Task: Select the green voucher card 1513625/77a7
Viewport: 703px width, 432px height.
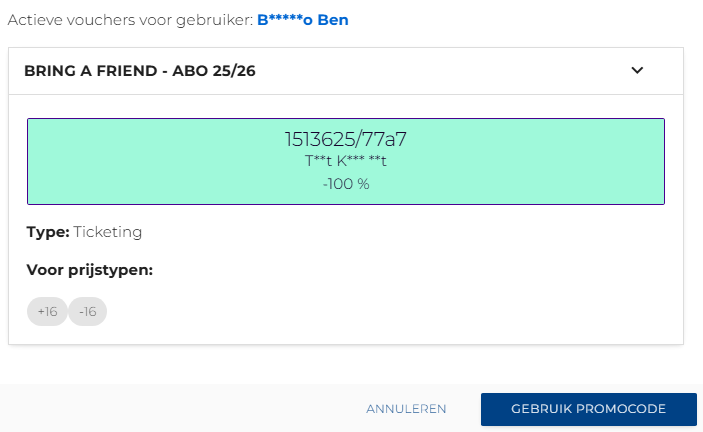Action: [346, 161]
